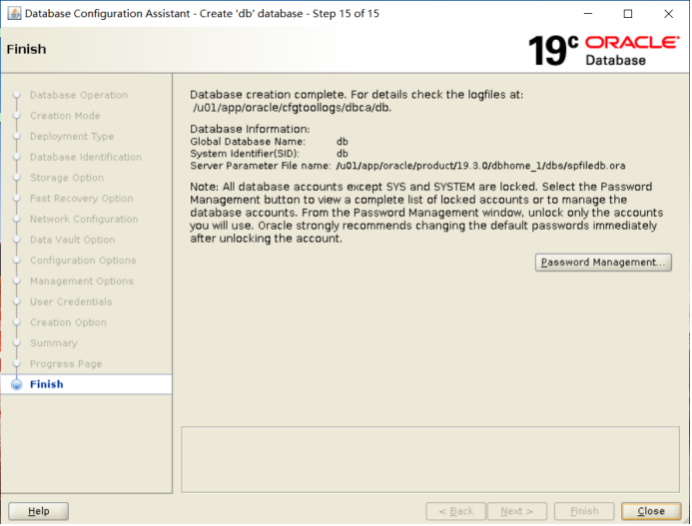Select the Storage Option step
The image size is (692, 526).
[x=67, y=178]
